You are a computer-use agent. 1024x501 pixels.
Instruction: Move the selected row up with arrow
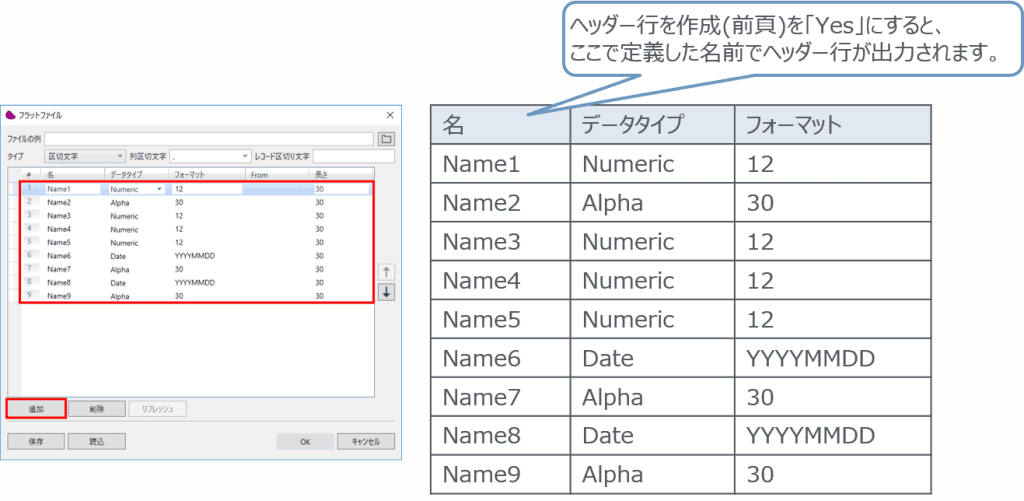(387, 272)
